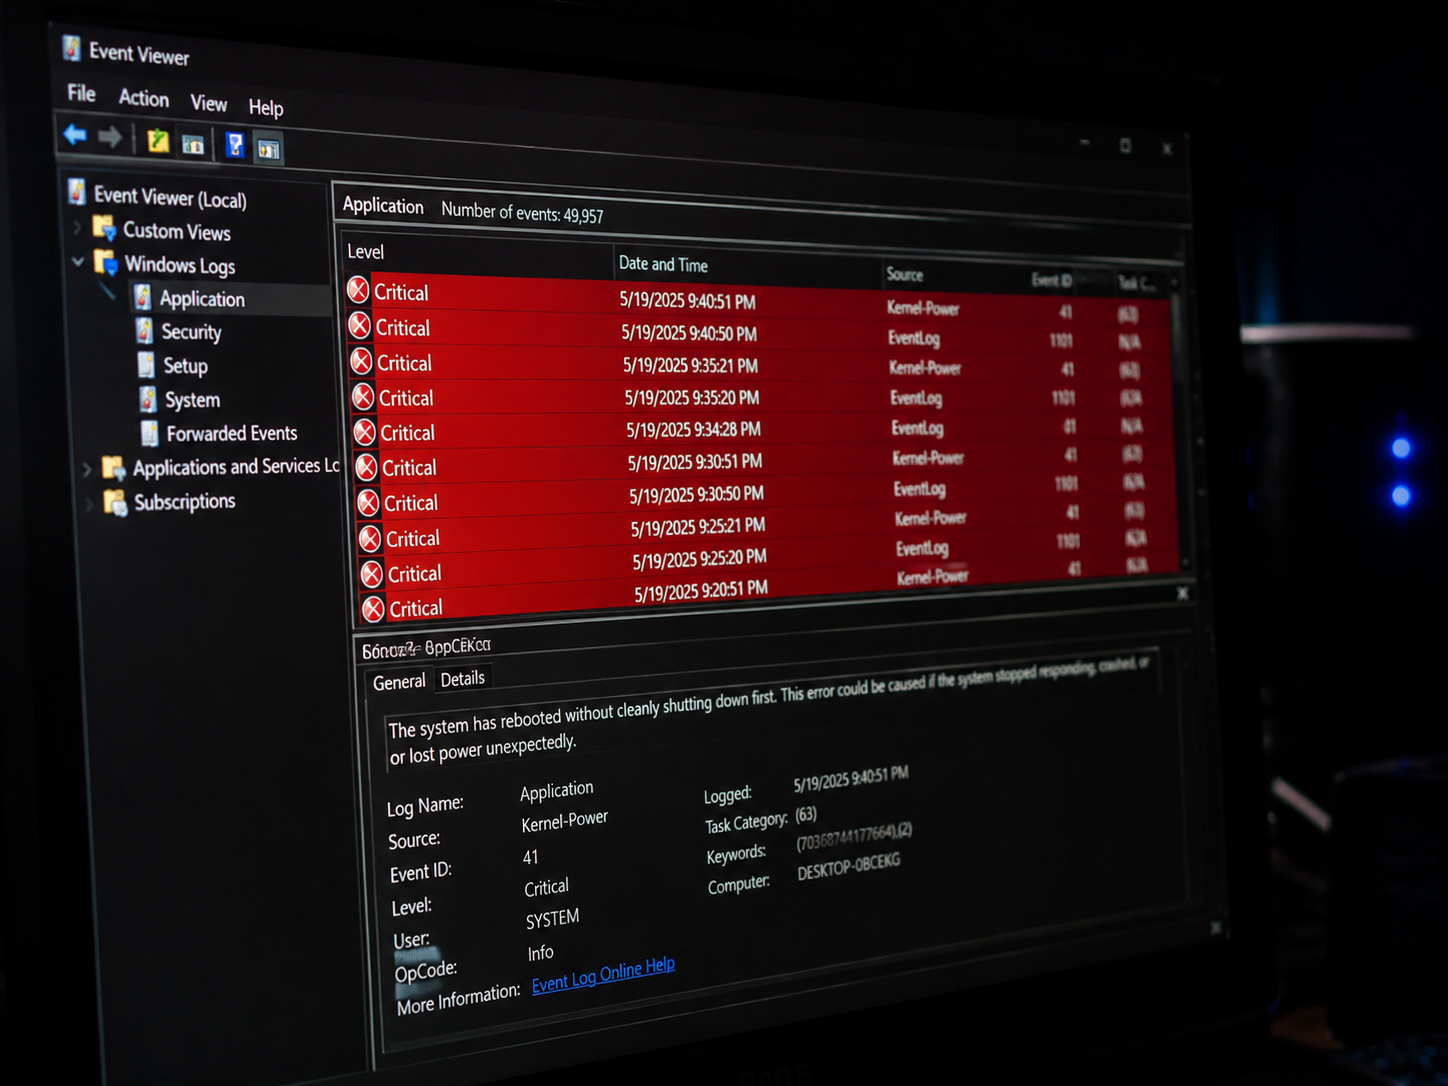
Task: Select the Application log label under Windows Logs
Action: point(202,299)
